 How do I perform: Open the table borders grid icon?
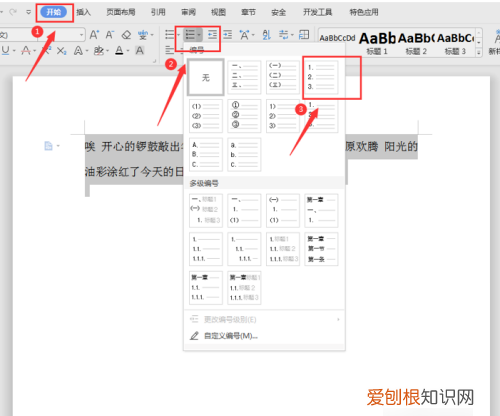point(304,34)
